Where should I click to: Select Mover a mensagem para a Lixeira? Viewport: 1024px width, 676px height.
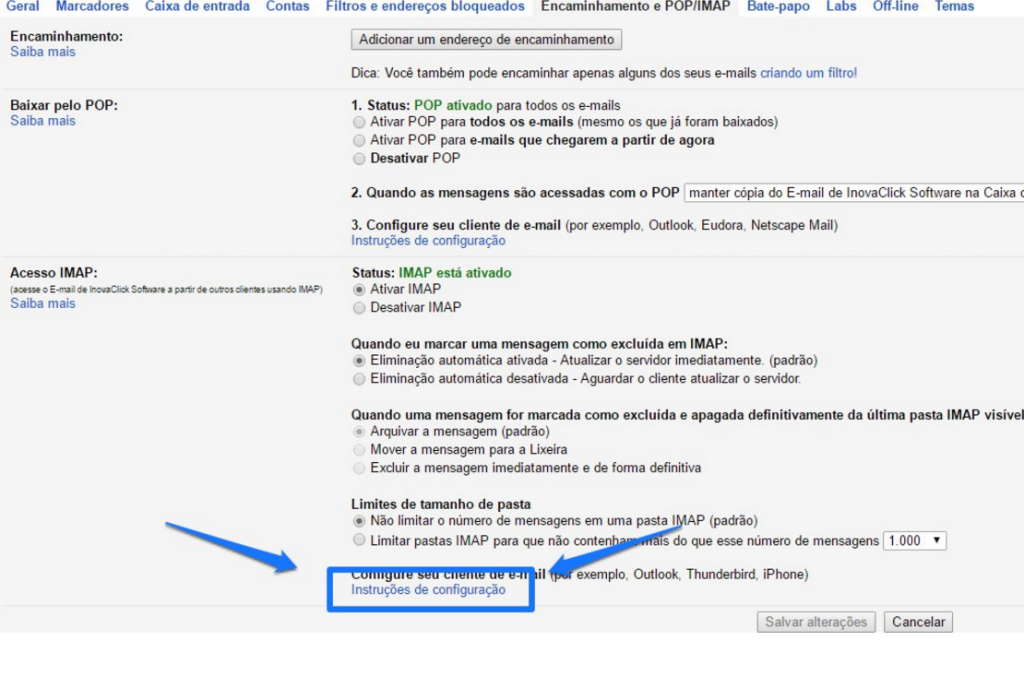[x=359, y=450]
